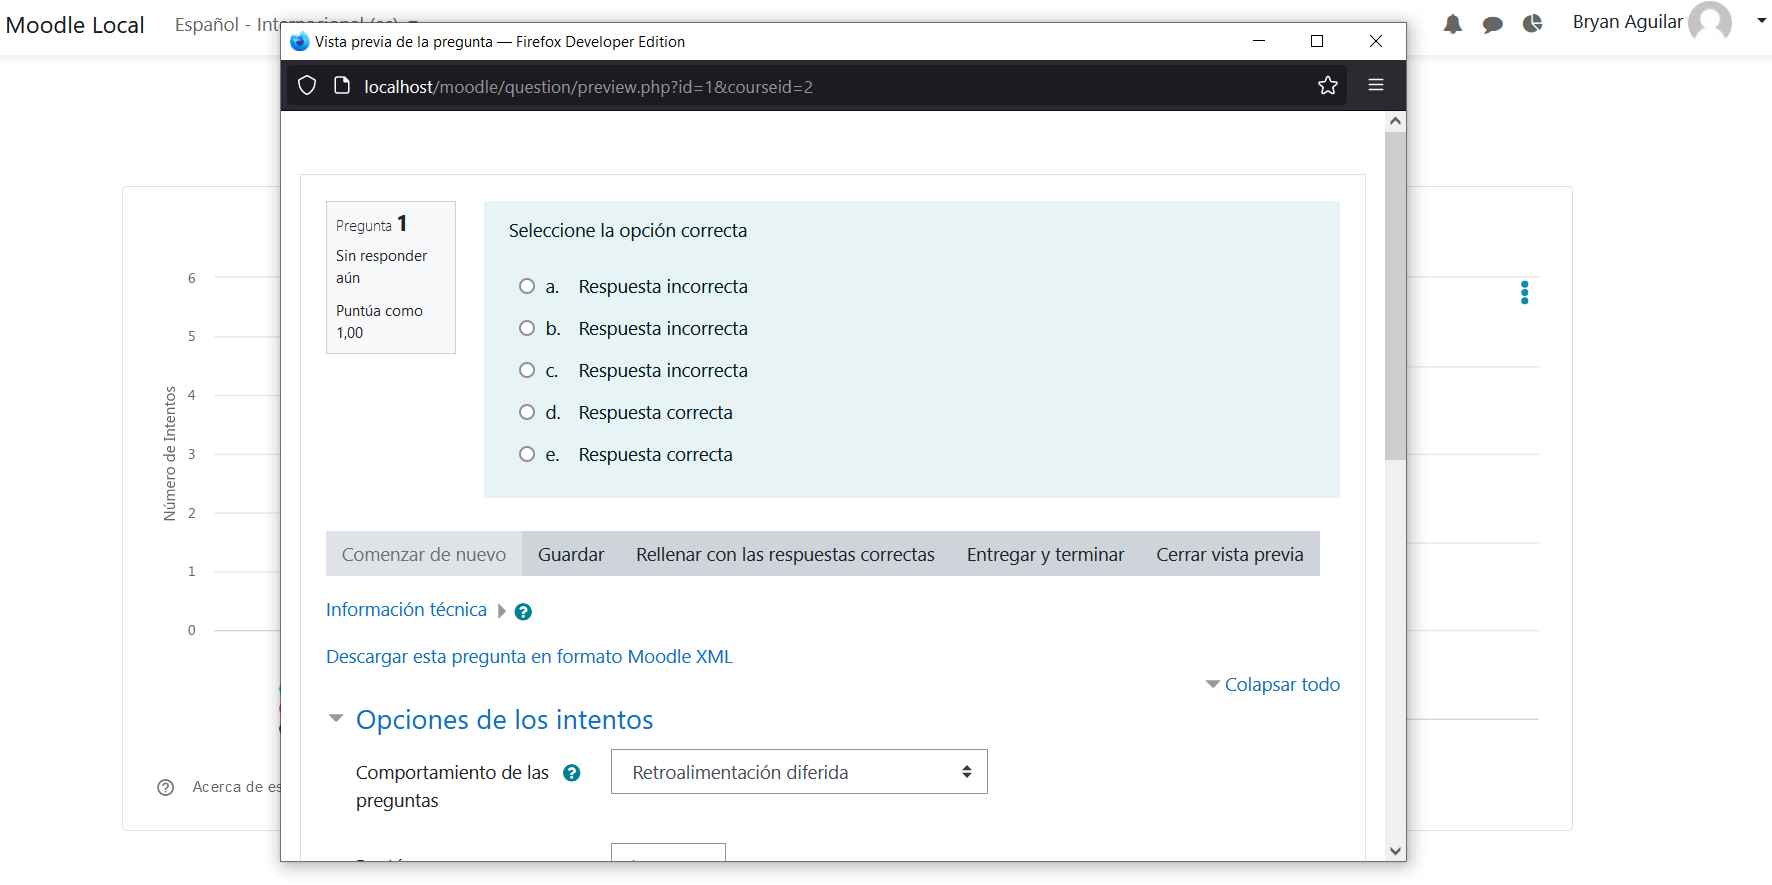Select option e Respuesta correcta
This screenshot has width=1772, height=885.
527,454
